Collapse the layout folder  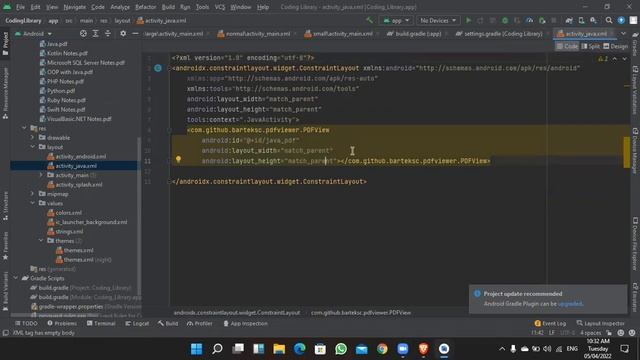(x=33, y=147)
